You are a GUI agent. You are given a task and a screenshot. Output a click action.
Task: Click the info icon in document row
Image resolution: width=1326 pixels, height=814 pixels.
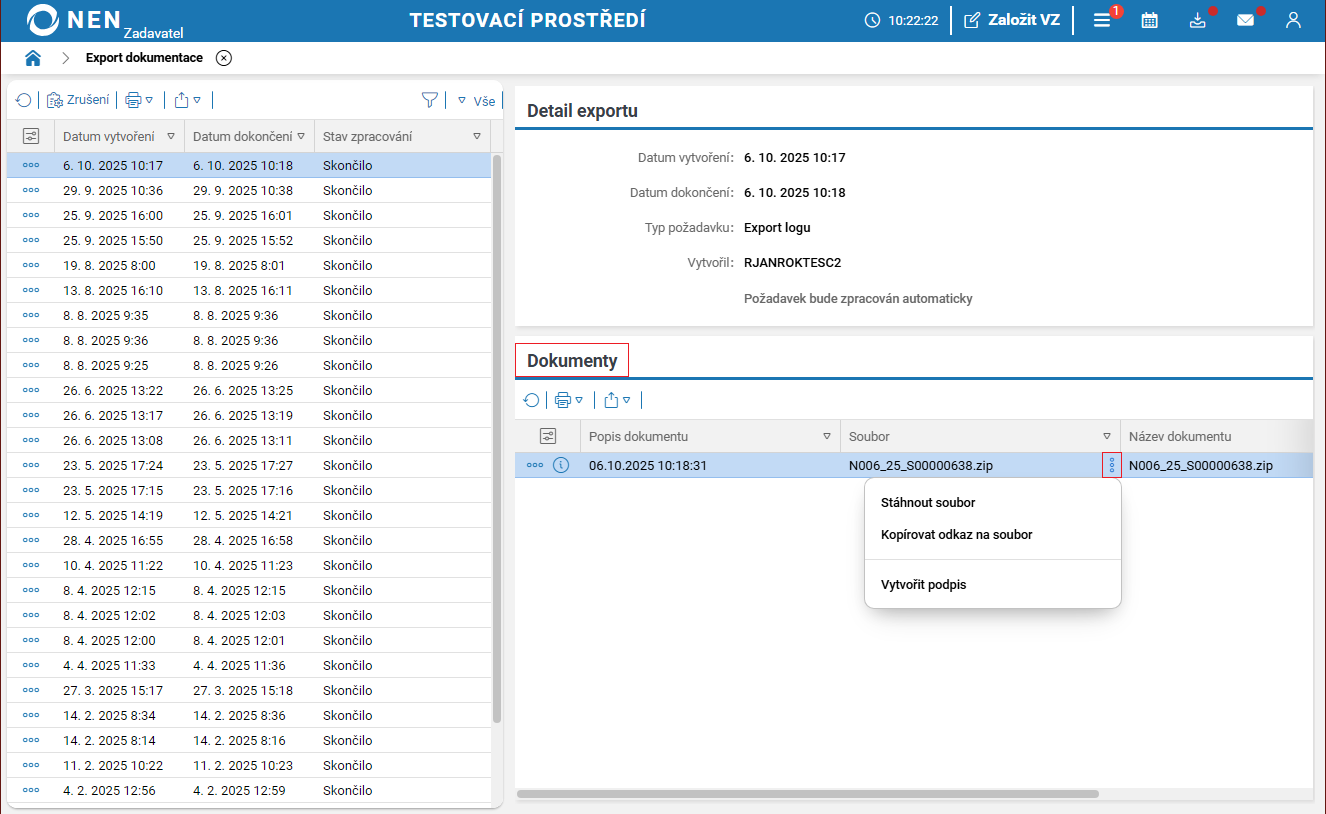561,465
